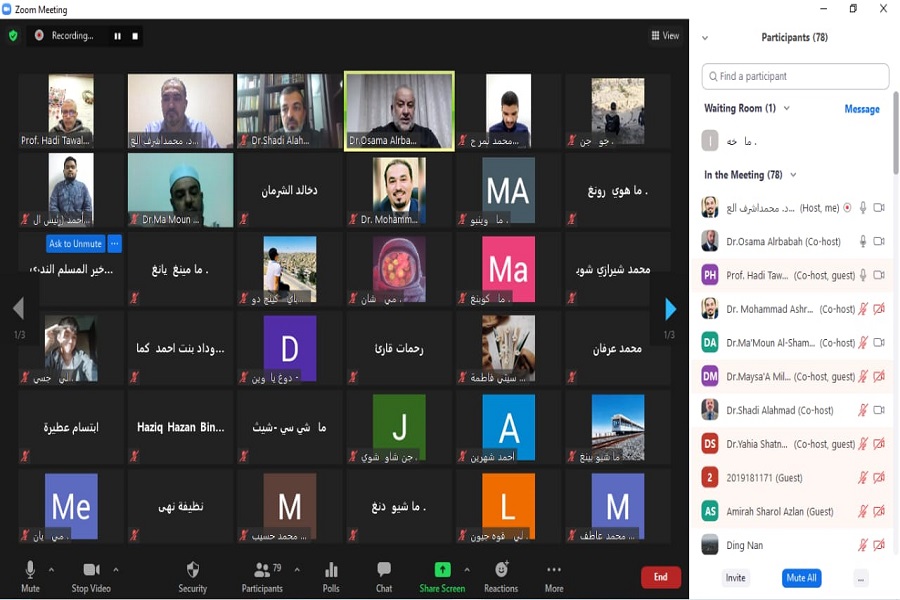The width and height of the screenshot is (900, 600).
Task: Select the Ding Nan participant name
Action: point(744,545)
